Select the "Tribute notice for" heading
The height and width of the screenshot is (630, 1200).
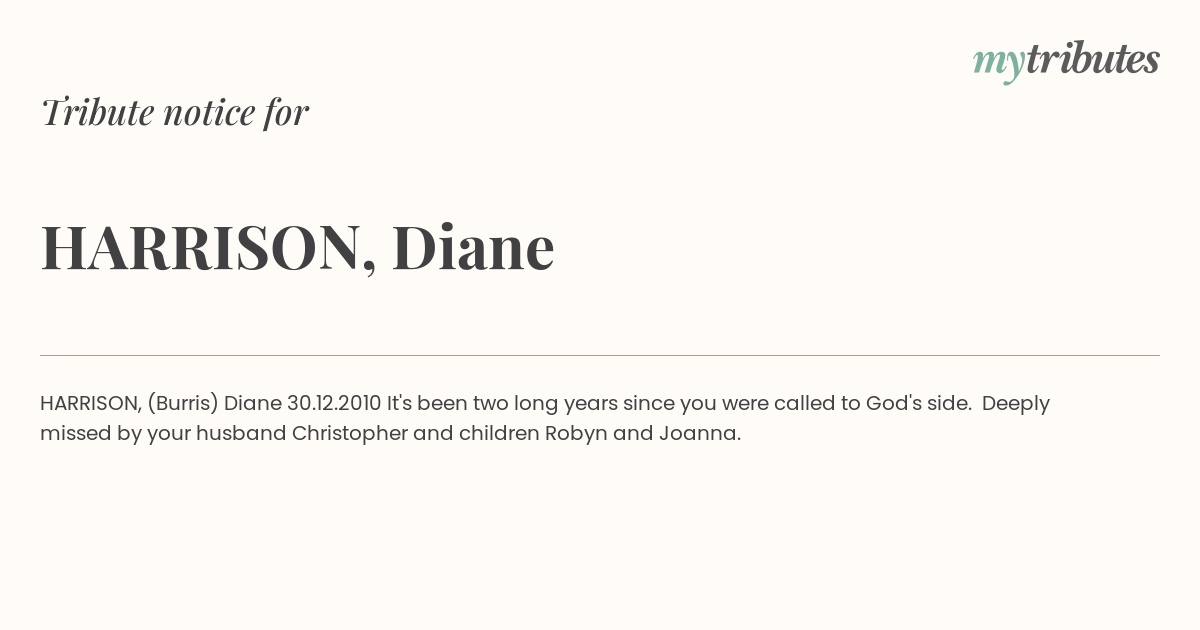click(x=175, y=112)
